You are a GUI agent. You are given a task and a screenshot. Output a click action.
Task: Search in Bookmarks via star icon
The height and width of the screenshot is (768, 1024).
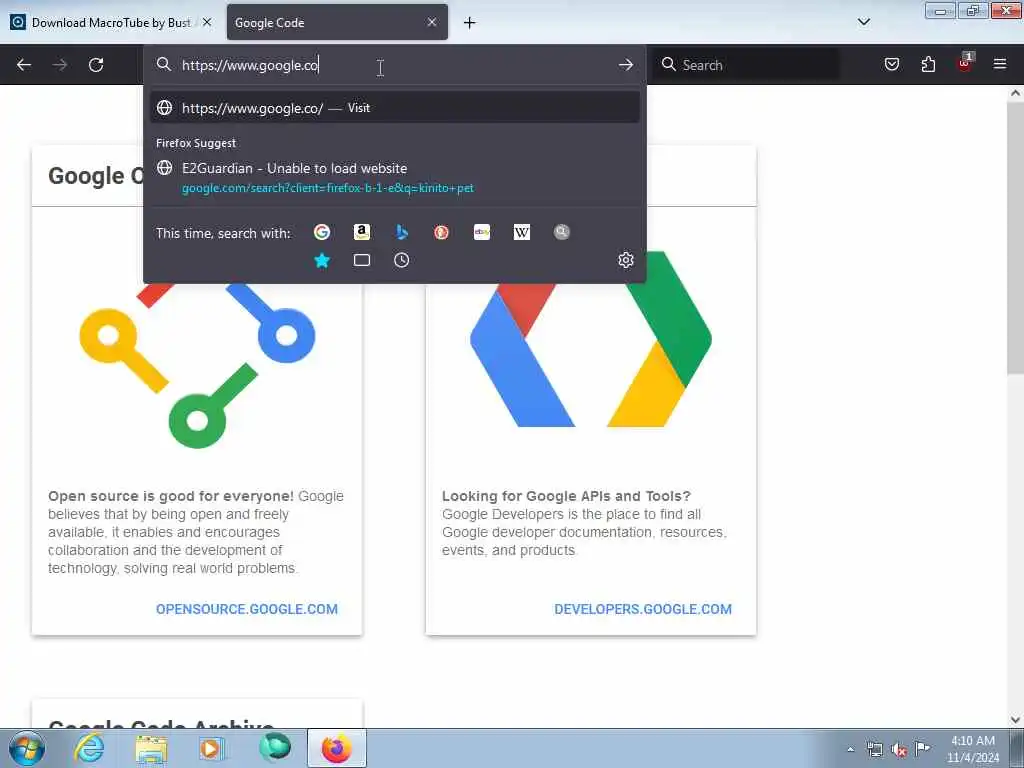point(322,260)
